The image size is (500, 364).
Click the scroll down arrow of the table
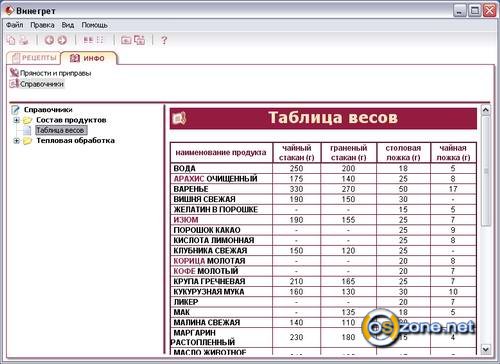pos(486,349)
